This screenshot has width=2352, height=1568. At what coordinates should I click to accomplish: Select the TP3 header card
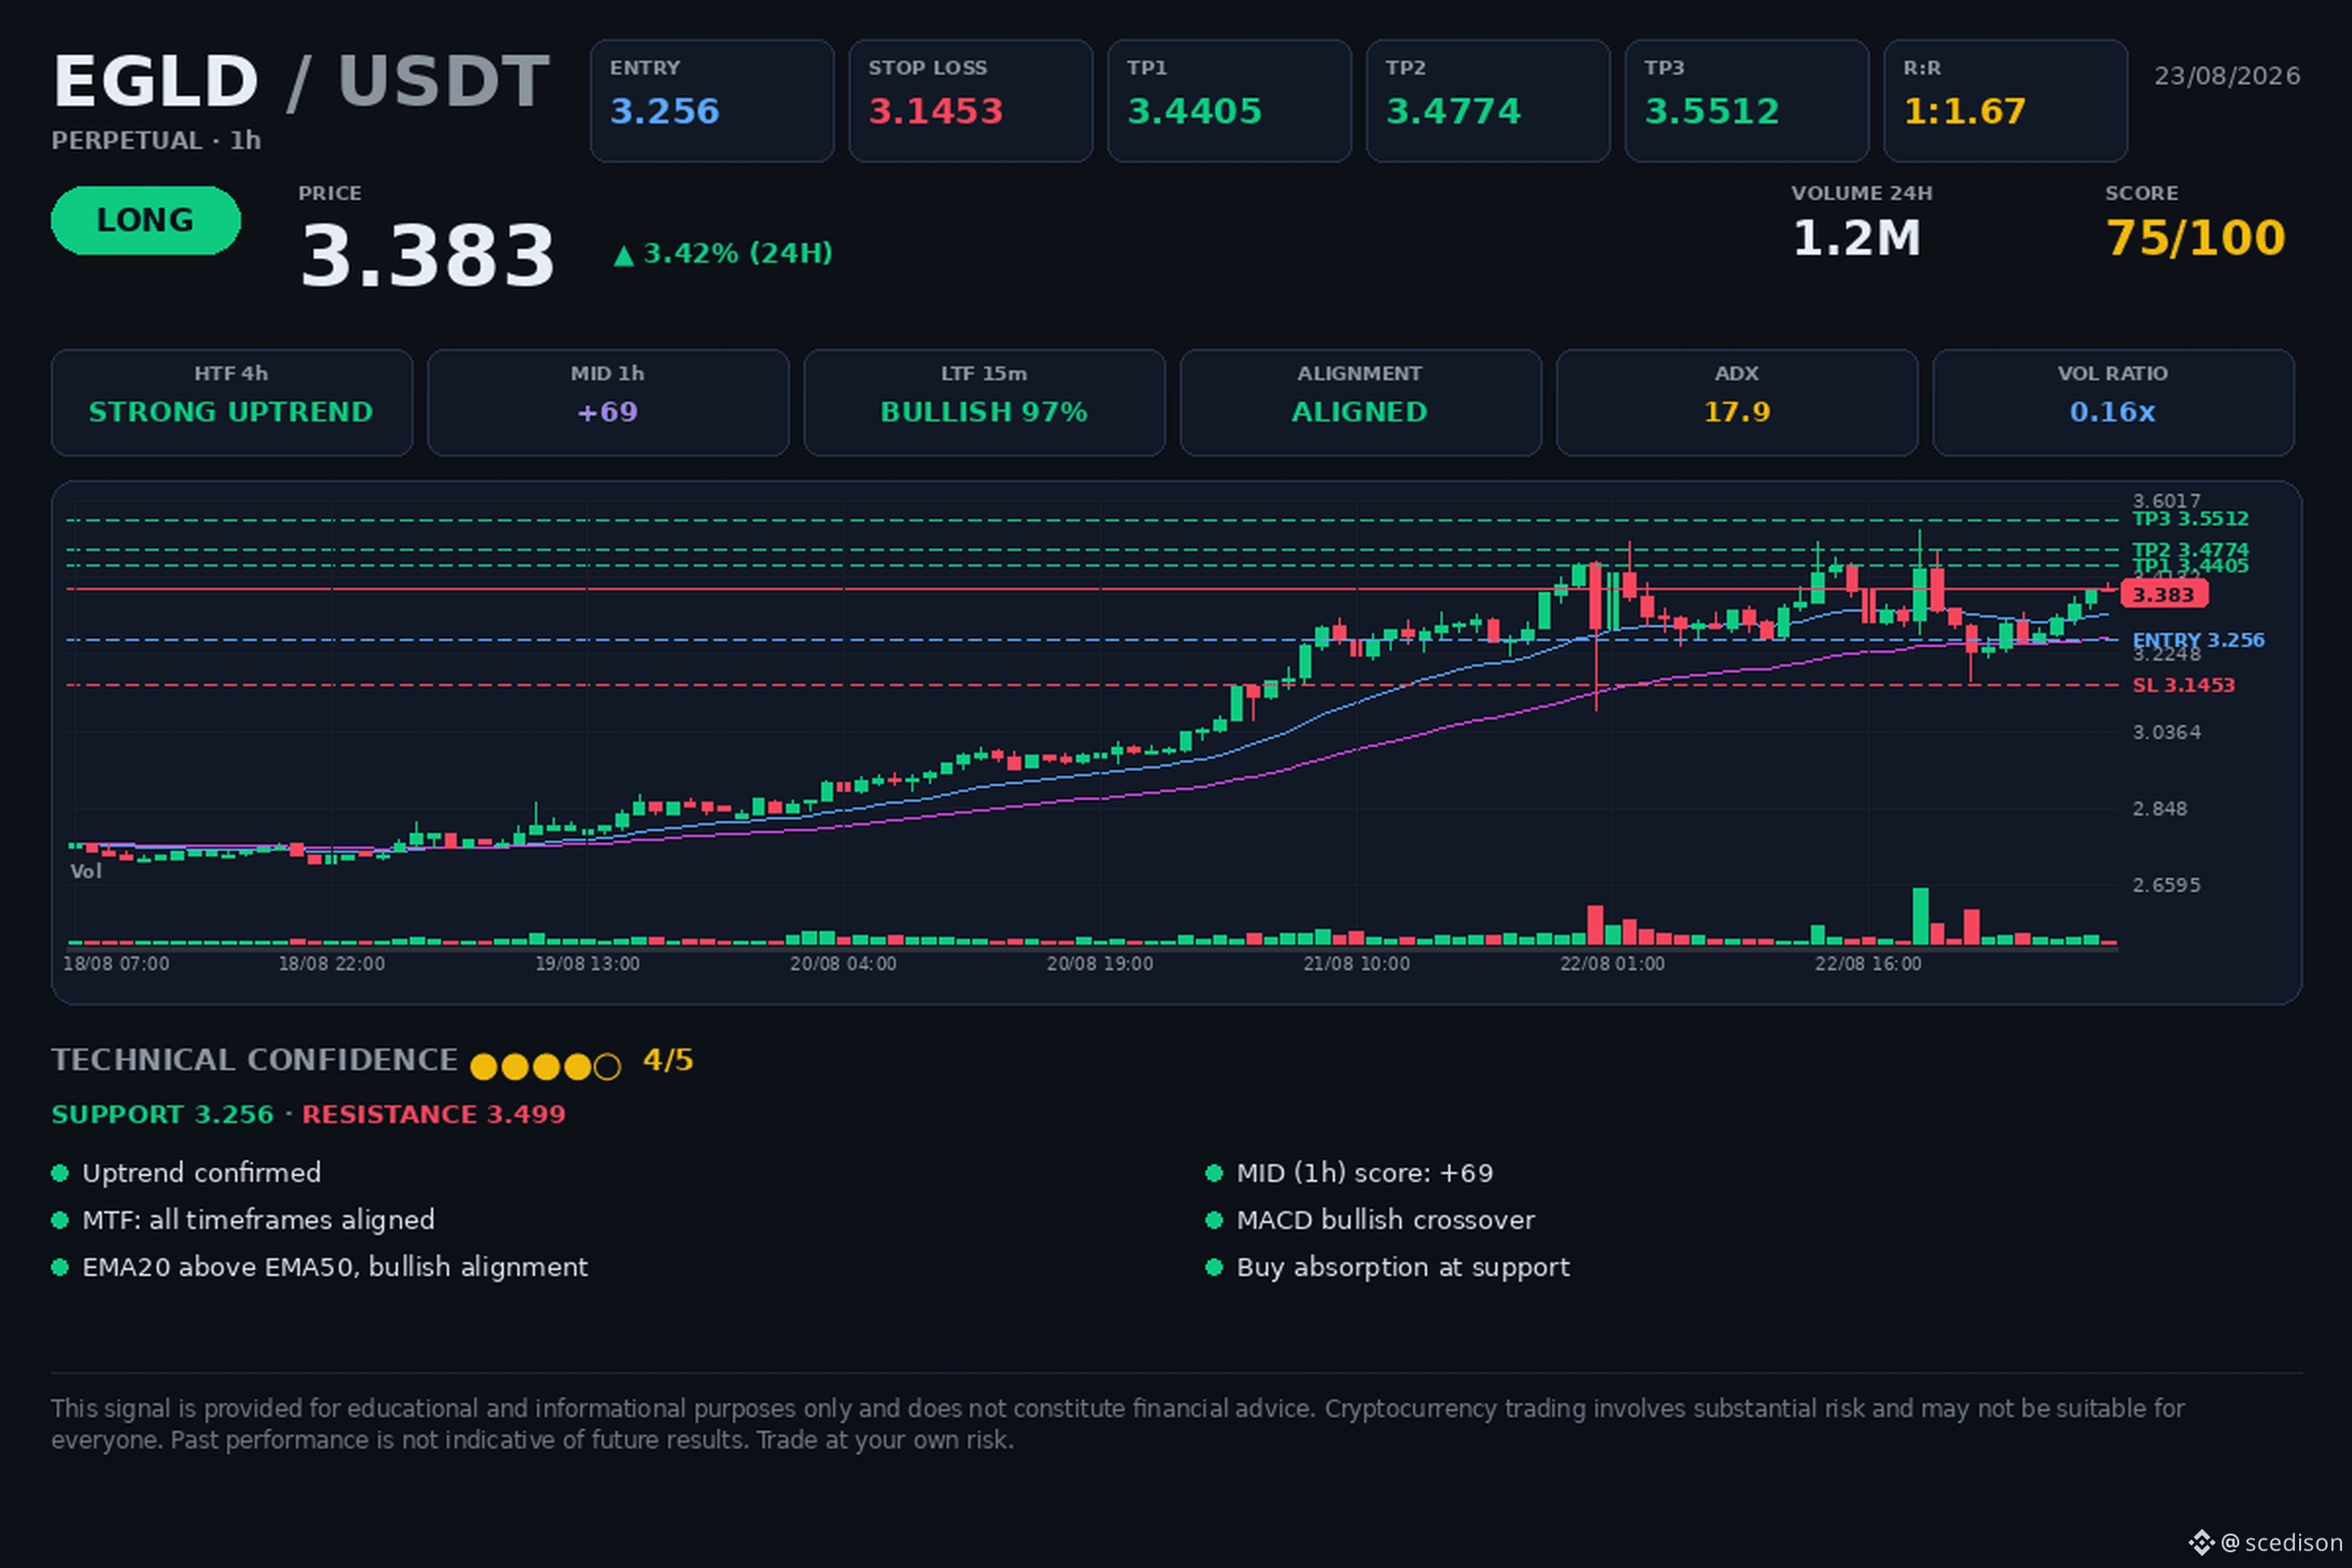click(1747, 101)
